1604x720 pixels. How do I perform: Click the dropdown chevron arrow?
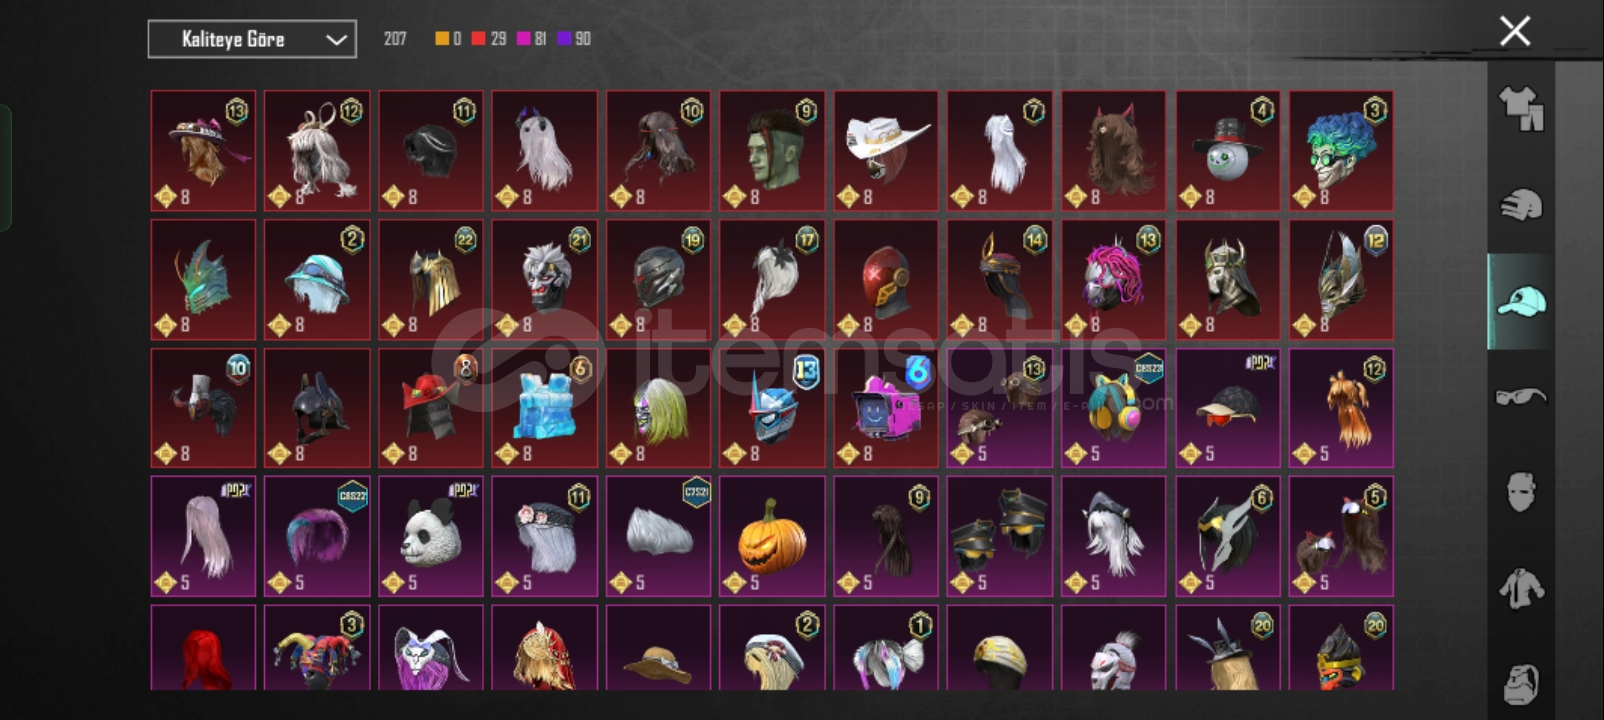pyautogui.click(x=336, y=40)
